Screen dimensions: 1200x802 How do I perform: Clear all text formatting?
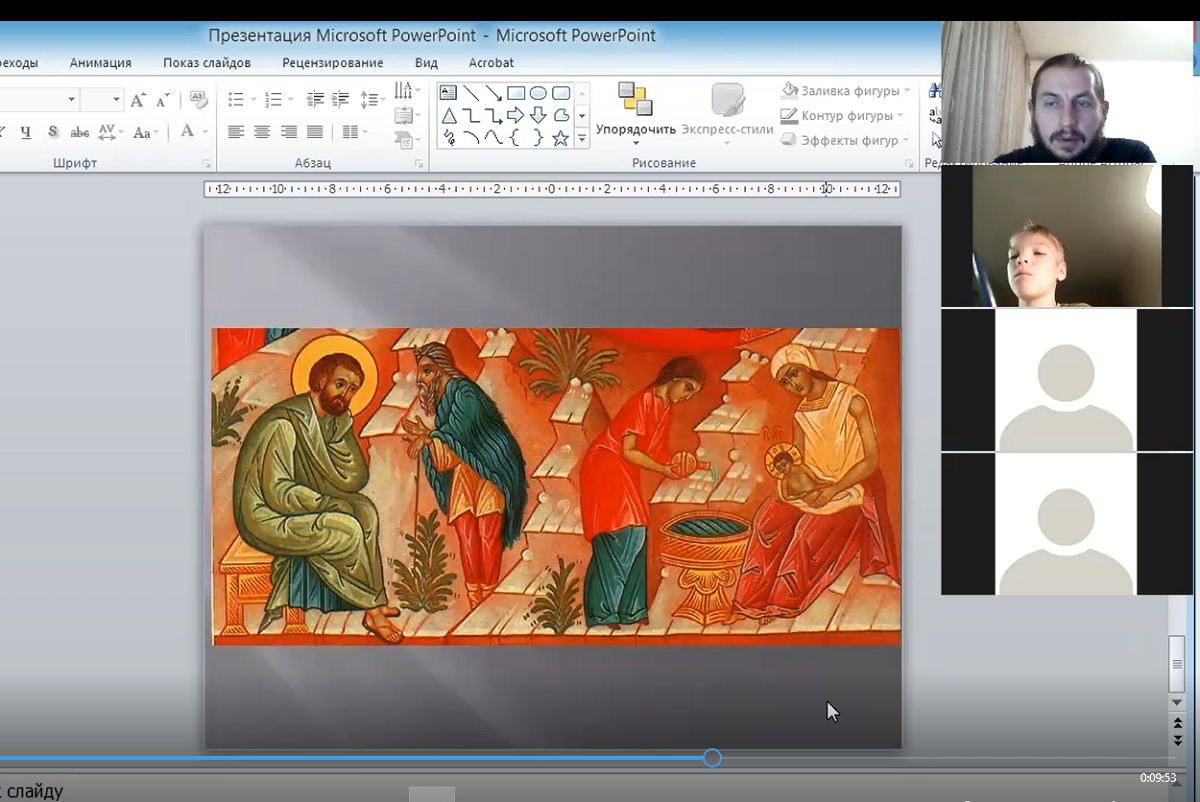click(199, 100)
